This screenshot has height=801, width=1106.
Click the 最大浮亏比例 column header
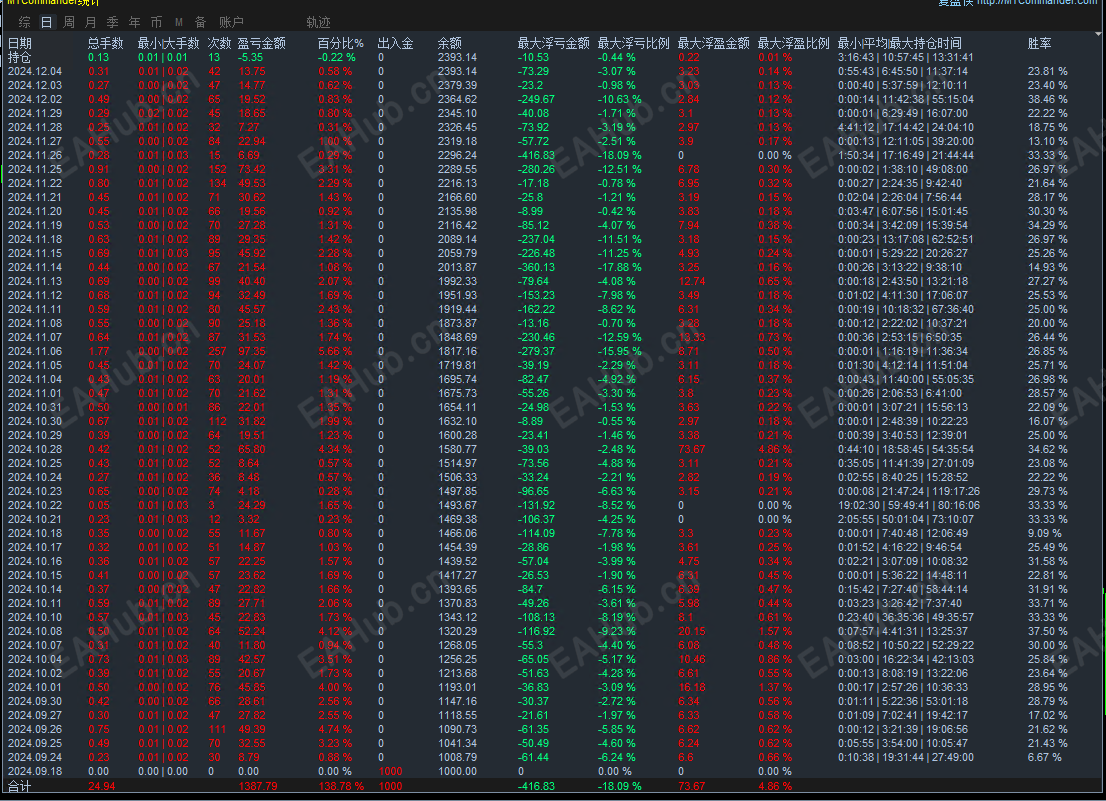tap(633, 44)
